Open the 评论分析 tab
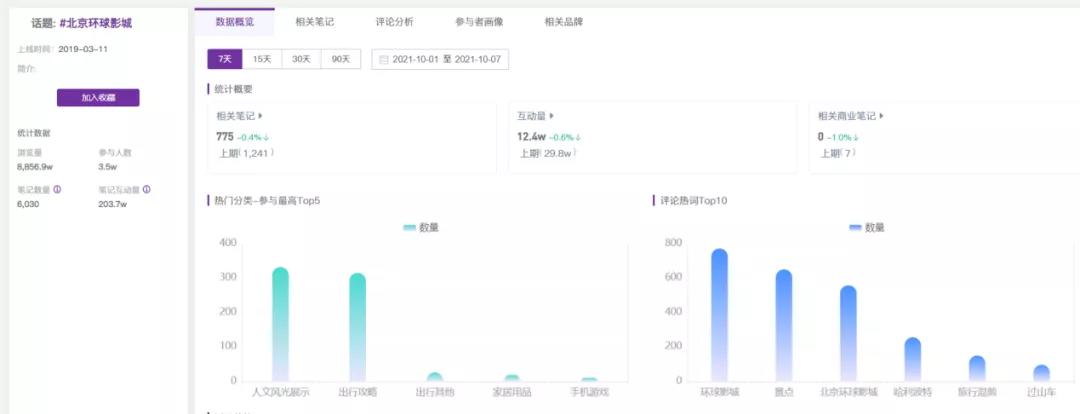This screenshot has width=1080, height=414. (x=395, y=21)
